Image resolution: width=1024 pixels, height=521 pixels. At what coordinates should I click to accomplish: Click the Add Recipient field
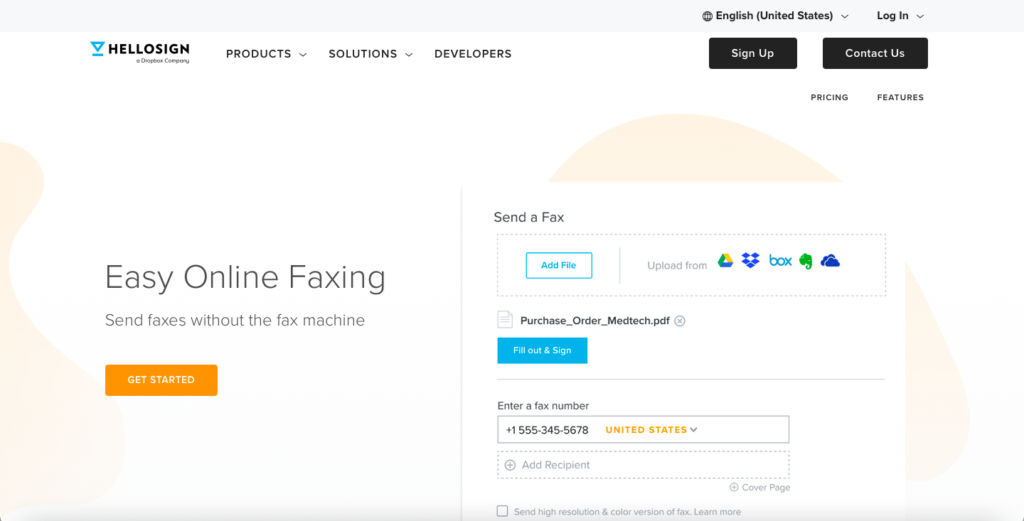click(643, 465)
